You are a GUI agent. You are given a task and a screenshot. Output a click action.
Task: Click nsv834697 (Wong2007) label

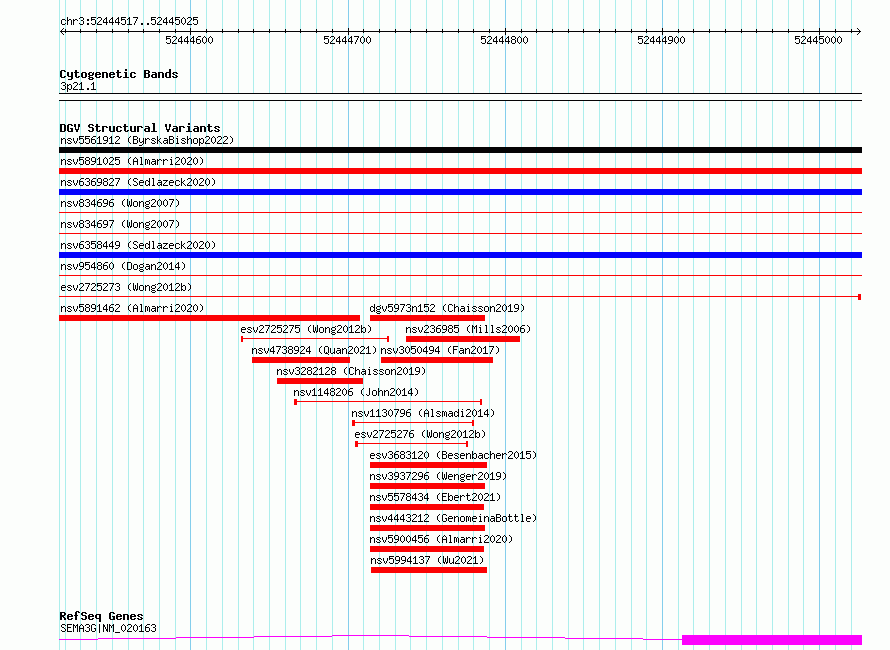pyautogui.click(x=120, y=224)
